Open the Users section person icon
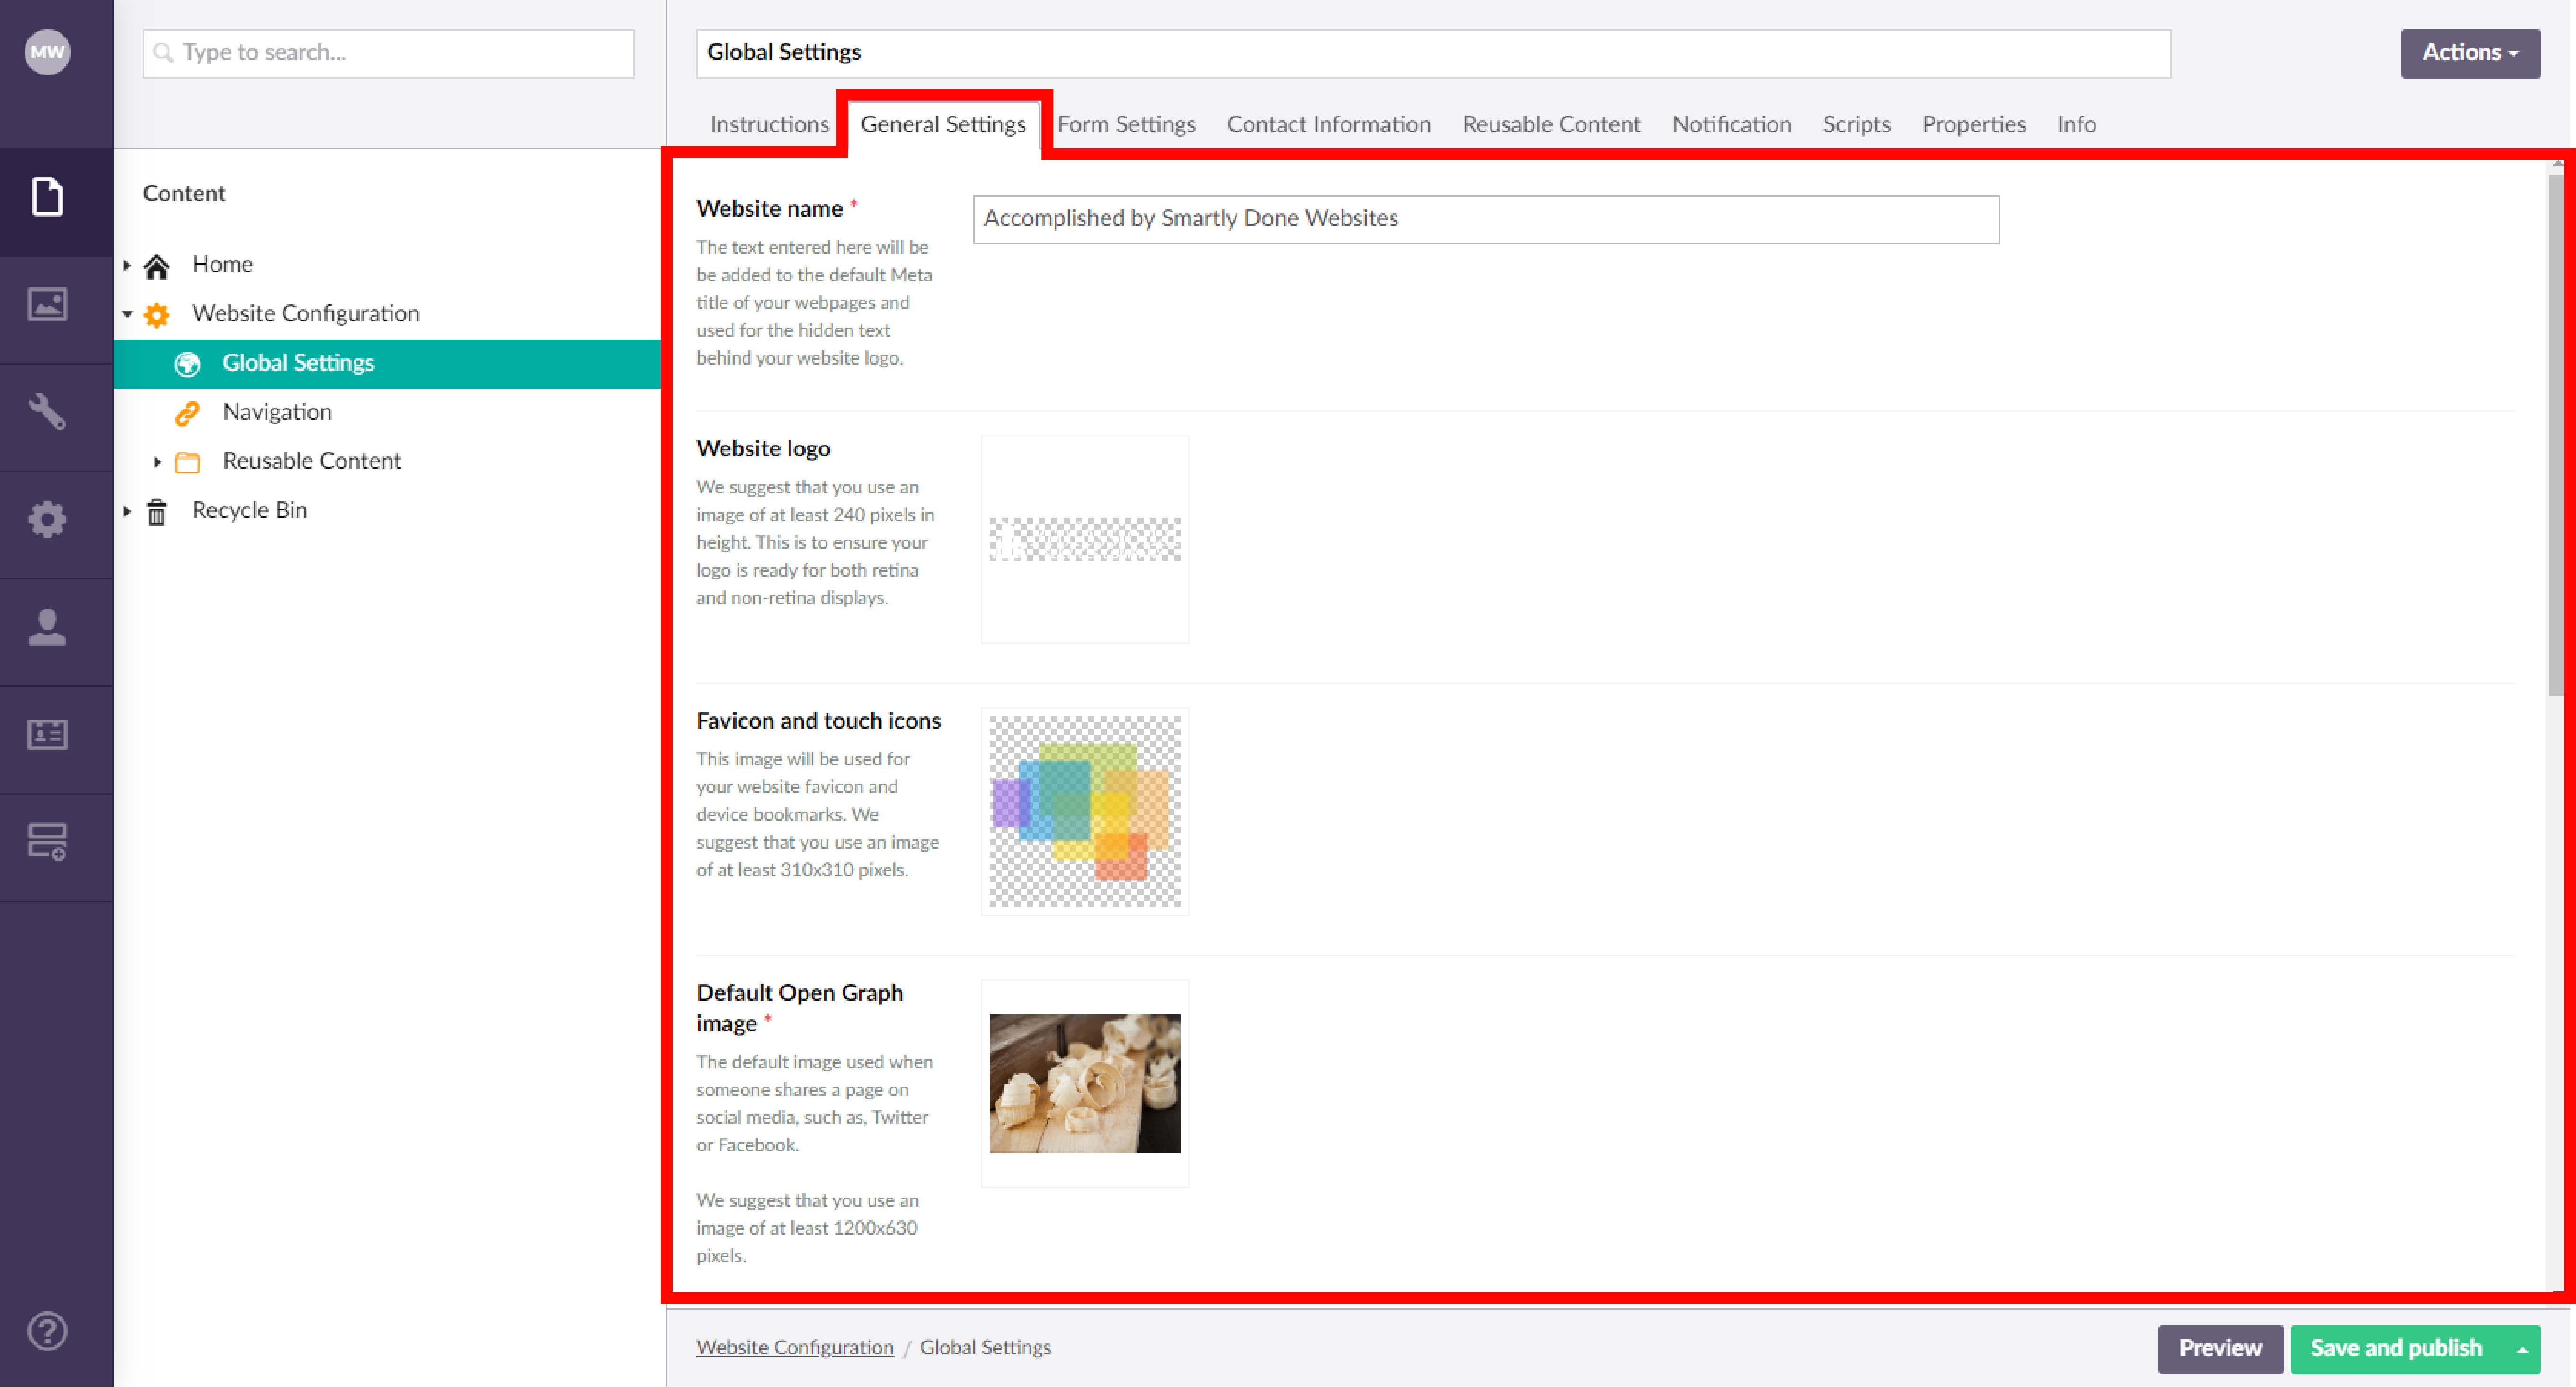2576x1387 pixels. click(47, 627)
